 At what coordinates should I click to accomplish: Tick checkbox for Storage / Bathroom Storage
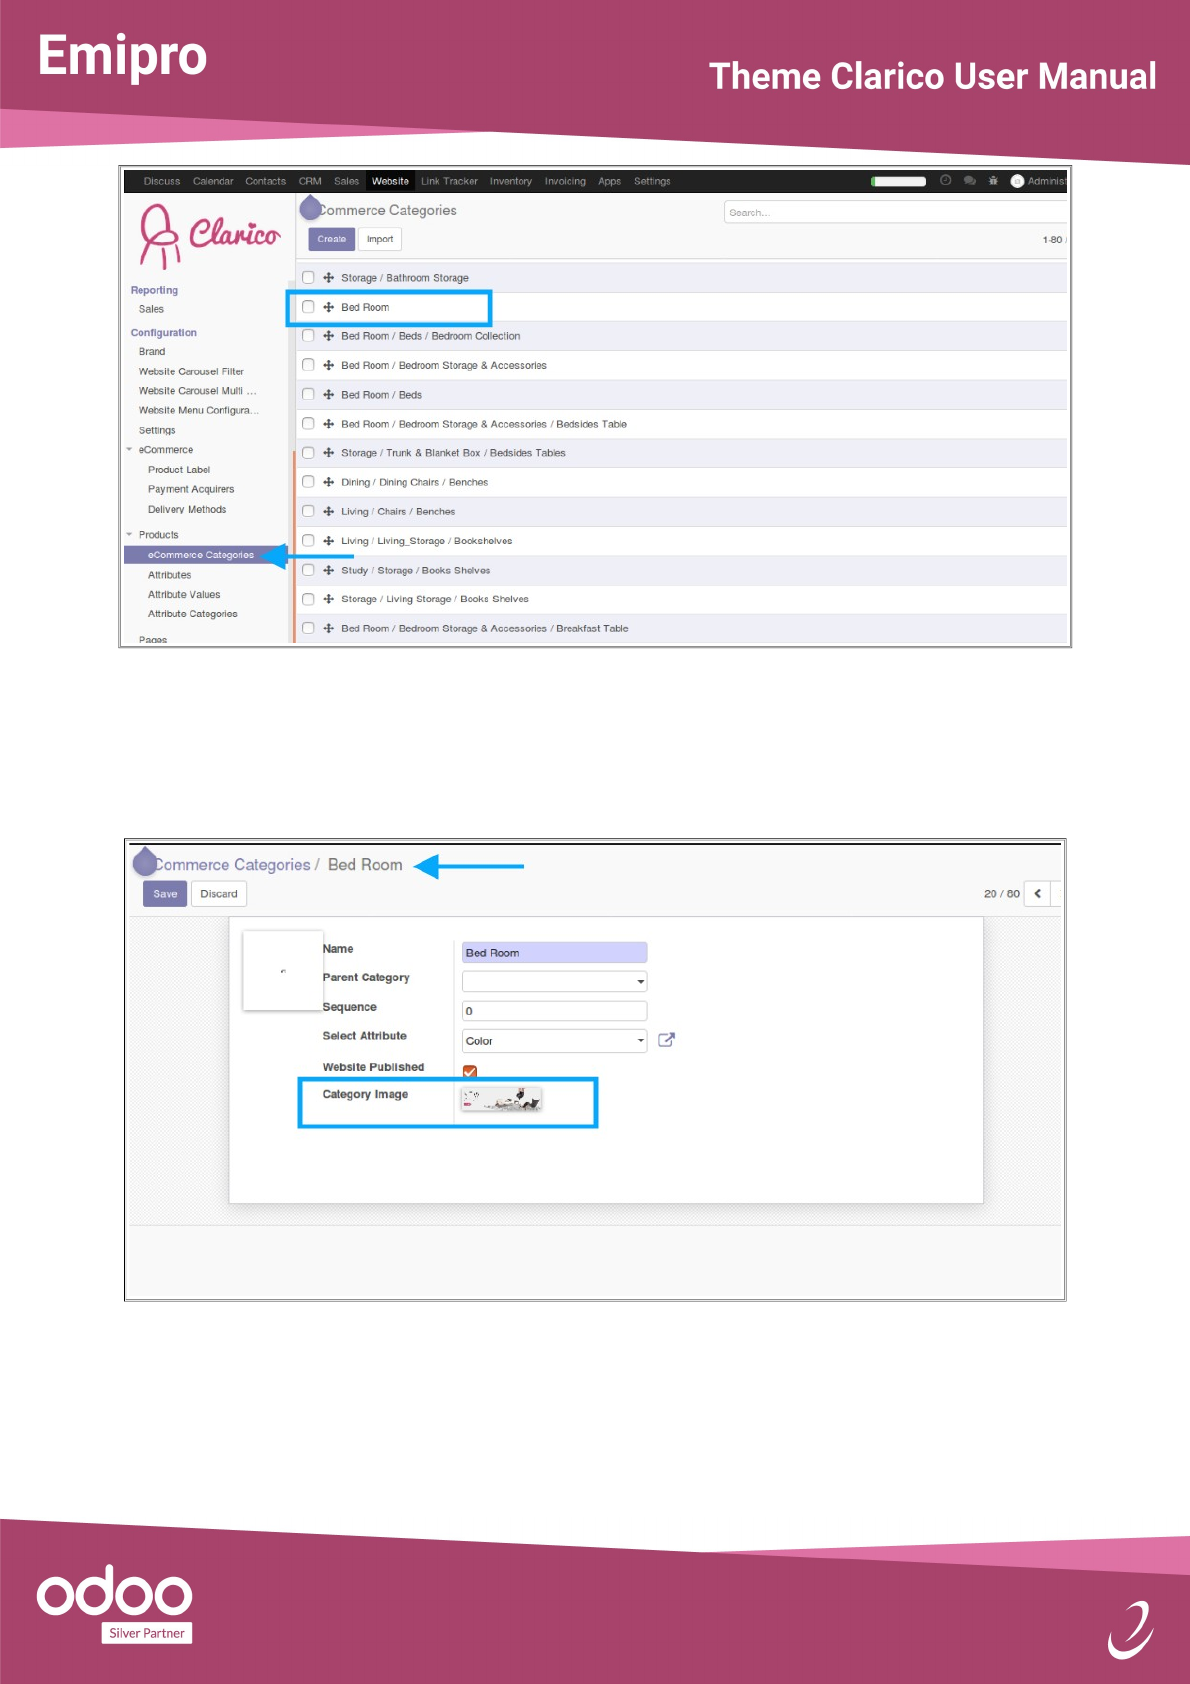(308, 277)
